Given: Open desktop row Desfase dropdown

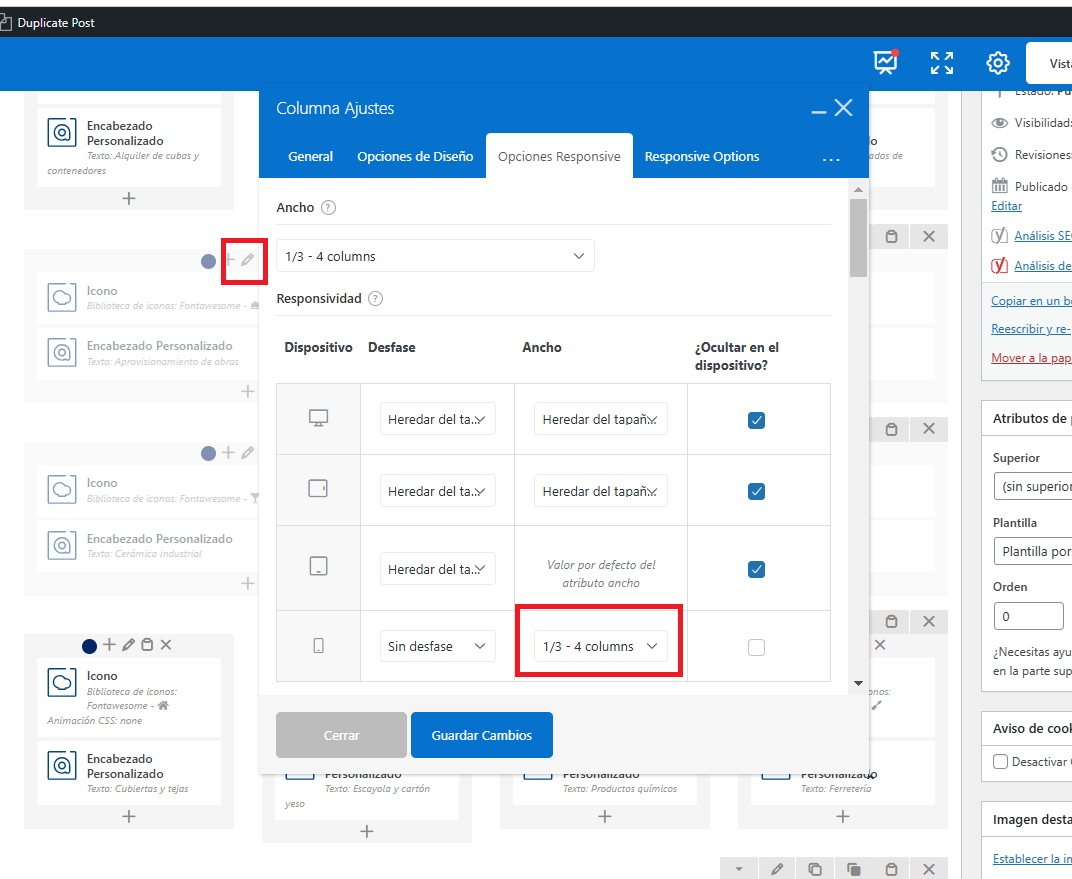Looking at the screenshot, I should pos(438,419).
